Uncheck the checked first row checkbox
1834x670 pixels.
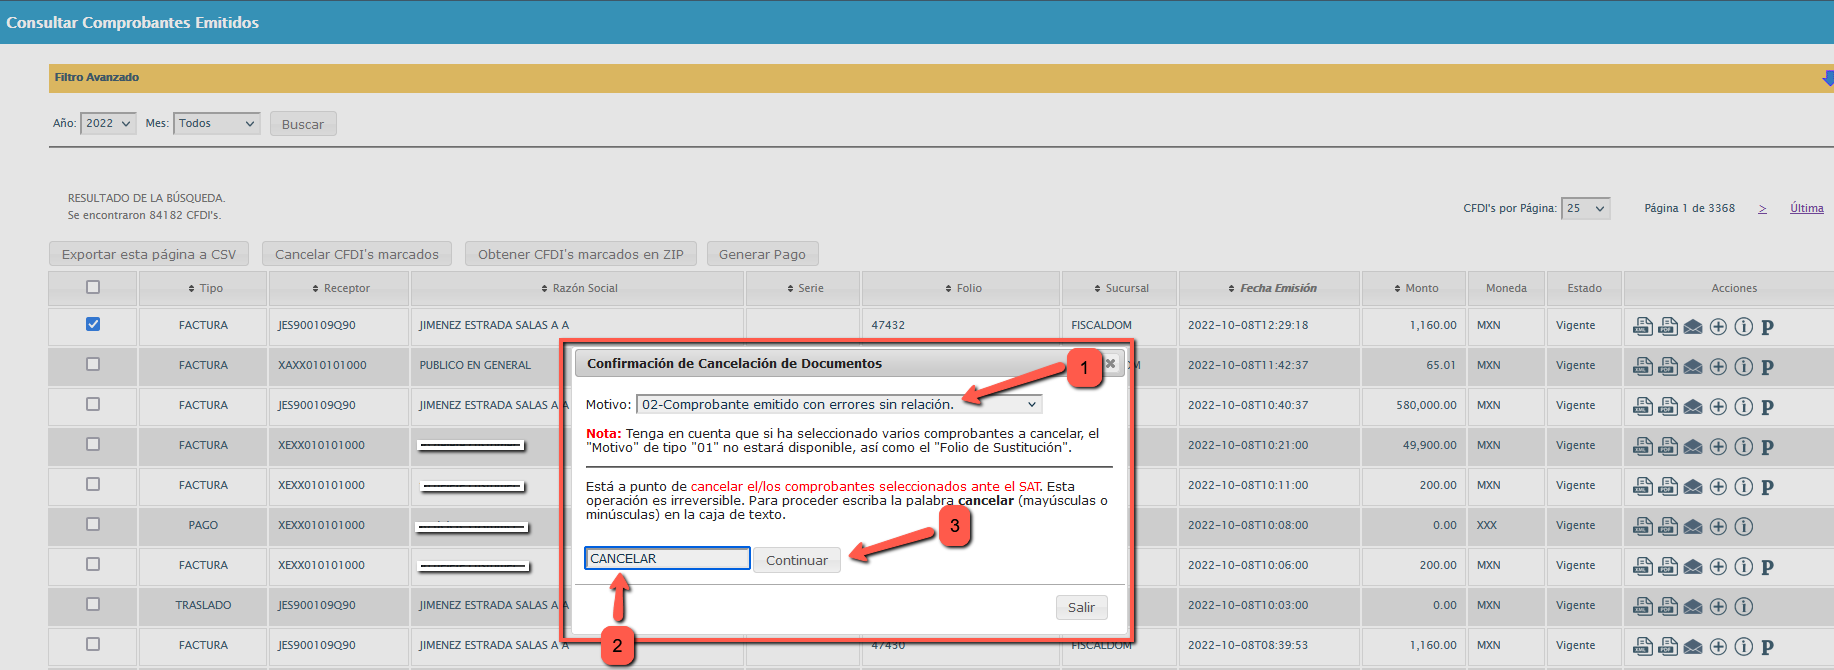tap(93, 324)
